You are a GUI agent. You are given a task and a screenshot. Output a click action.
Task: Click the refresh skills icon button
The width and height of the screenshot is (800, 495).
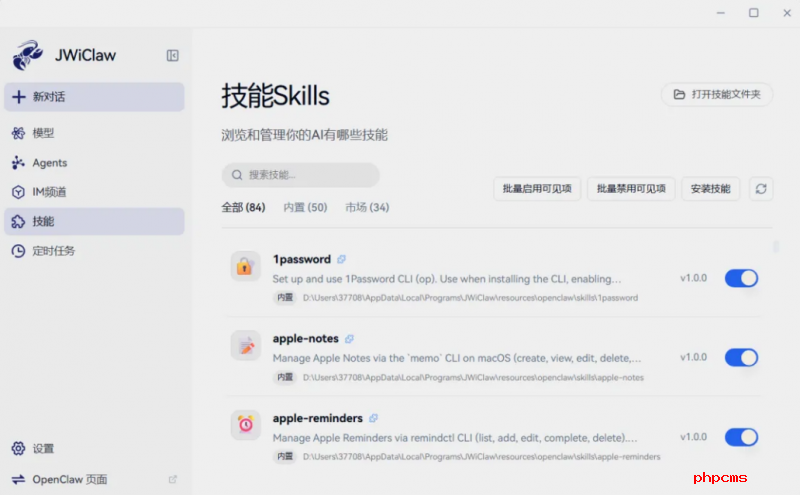pos(761,188)
